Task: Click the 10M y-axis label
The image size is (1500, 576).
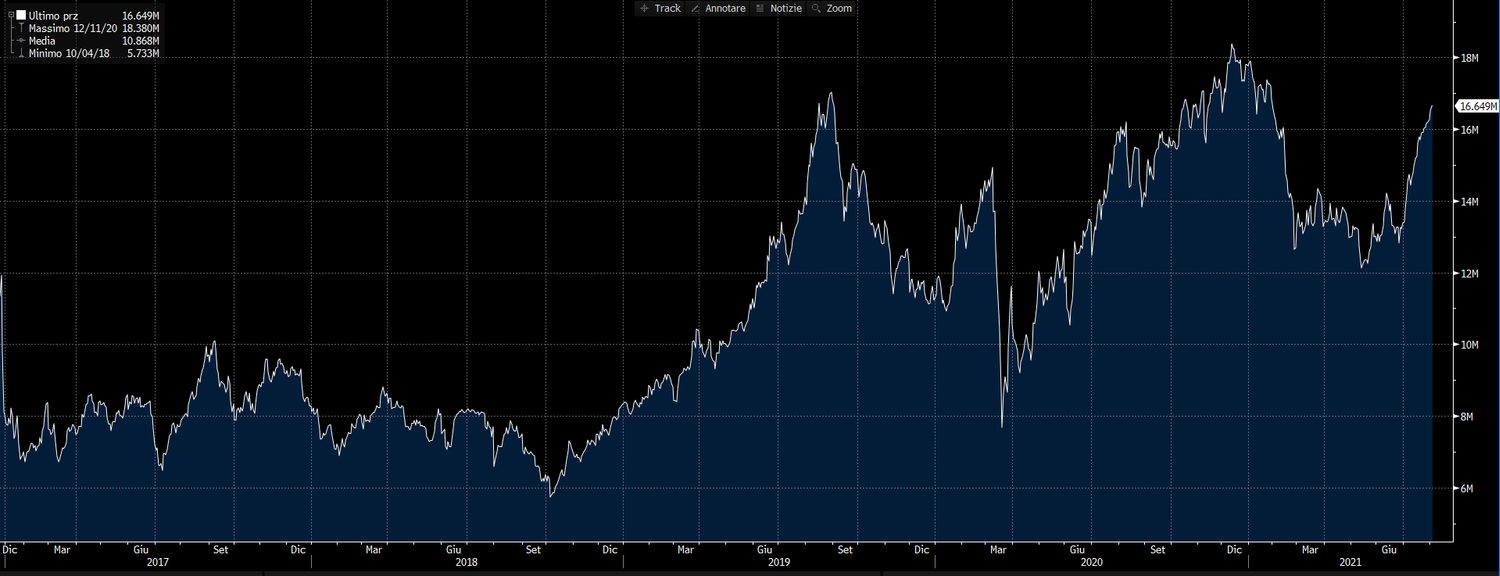Action: point(1469,345)
